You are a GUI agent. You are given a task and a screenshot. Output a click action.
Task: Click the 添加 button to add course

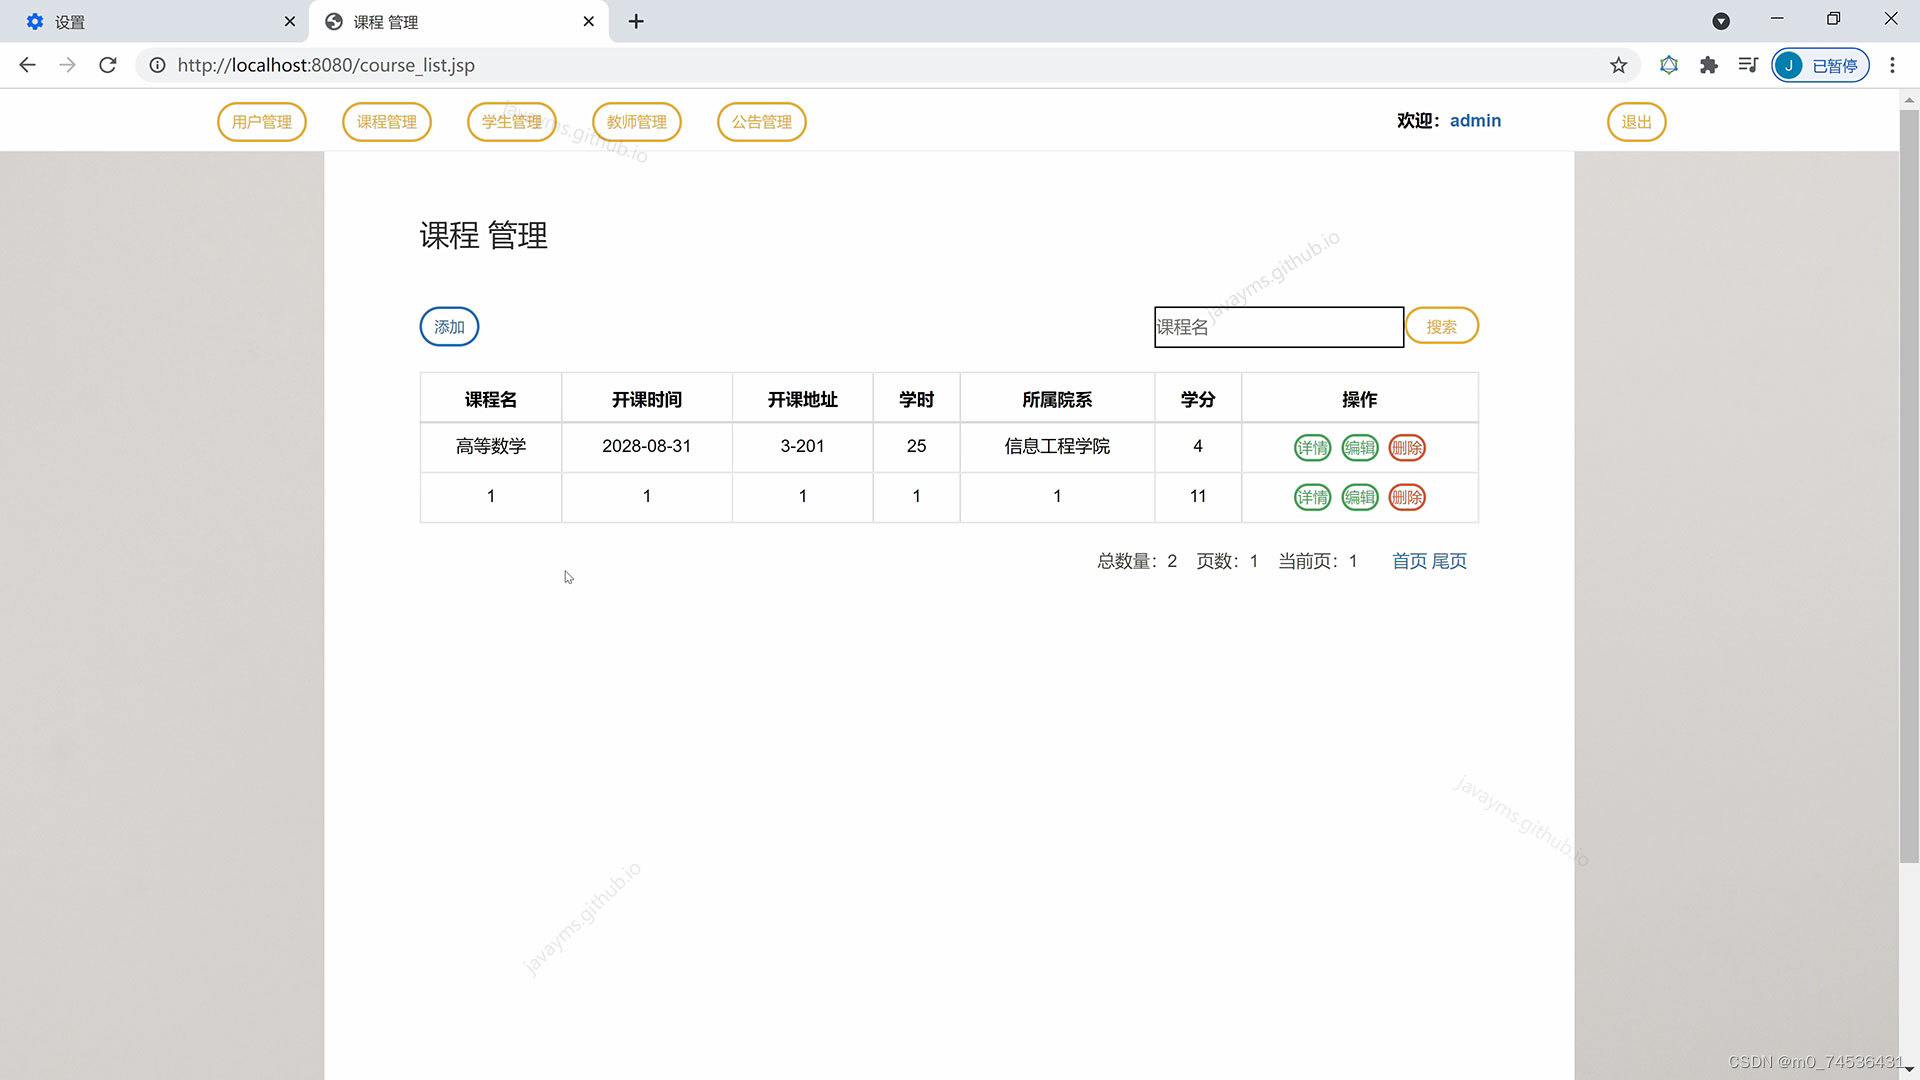pyautogui.click(x=449, y=327)
